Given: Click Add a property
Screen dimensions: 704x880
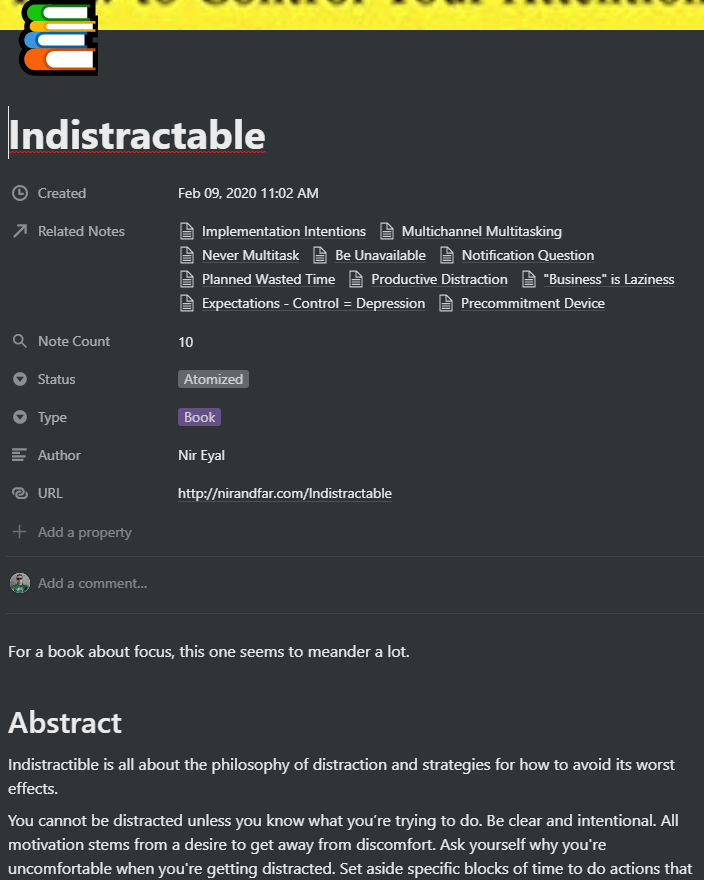Looking at the screenshot, I should click(x=84, y=532).
